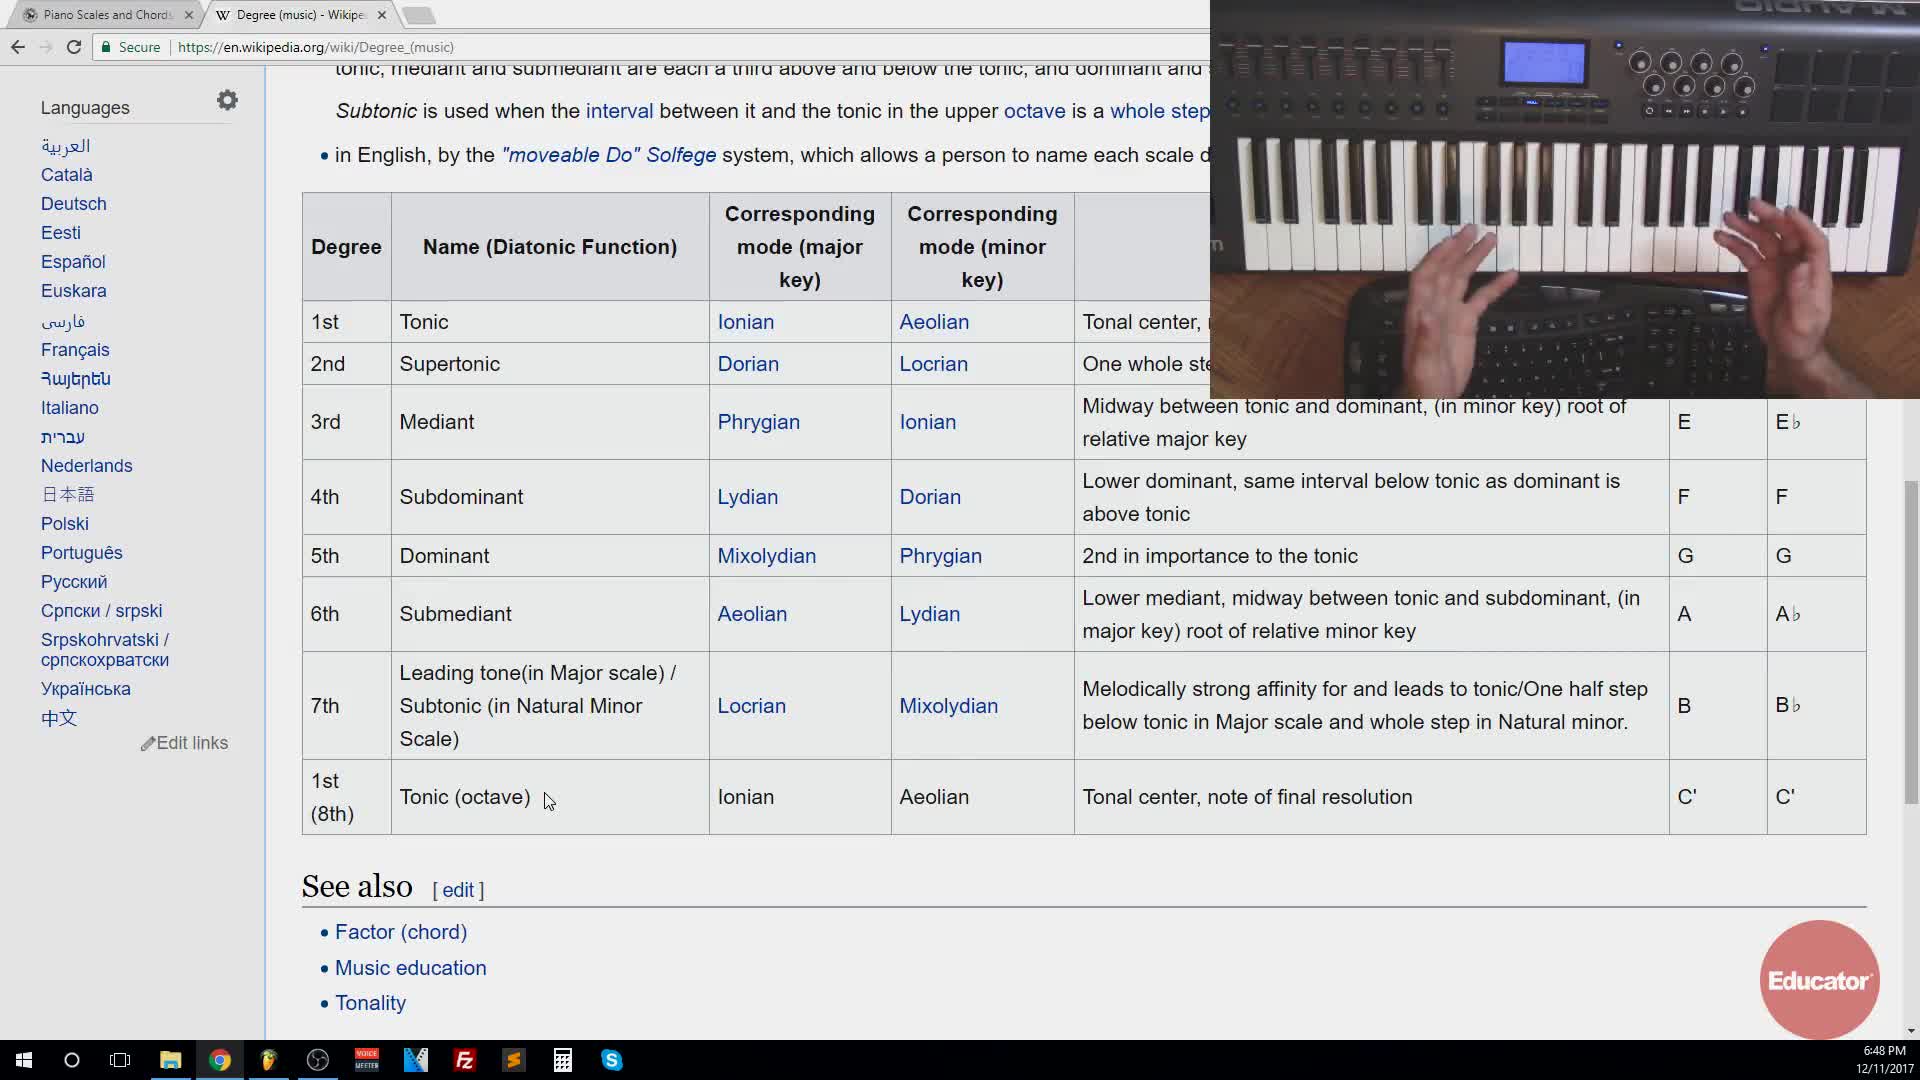The height and width of the screenshot is (1080, 1920).
Task: Click the page vertical scrollbar thumb
Action: pos(1911,640)
